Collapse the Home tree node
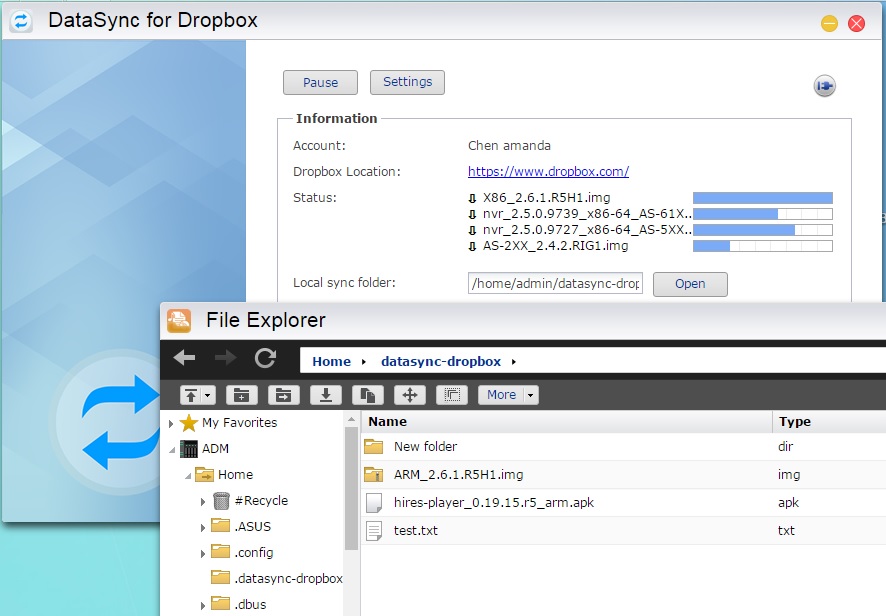 188,476
